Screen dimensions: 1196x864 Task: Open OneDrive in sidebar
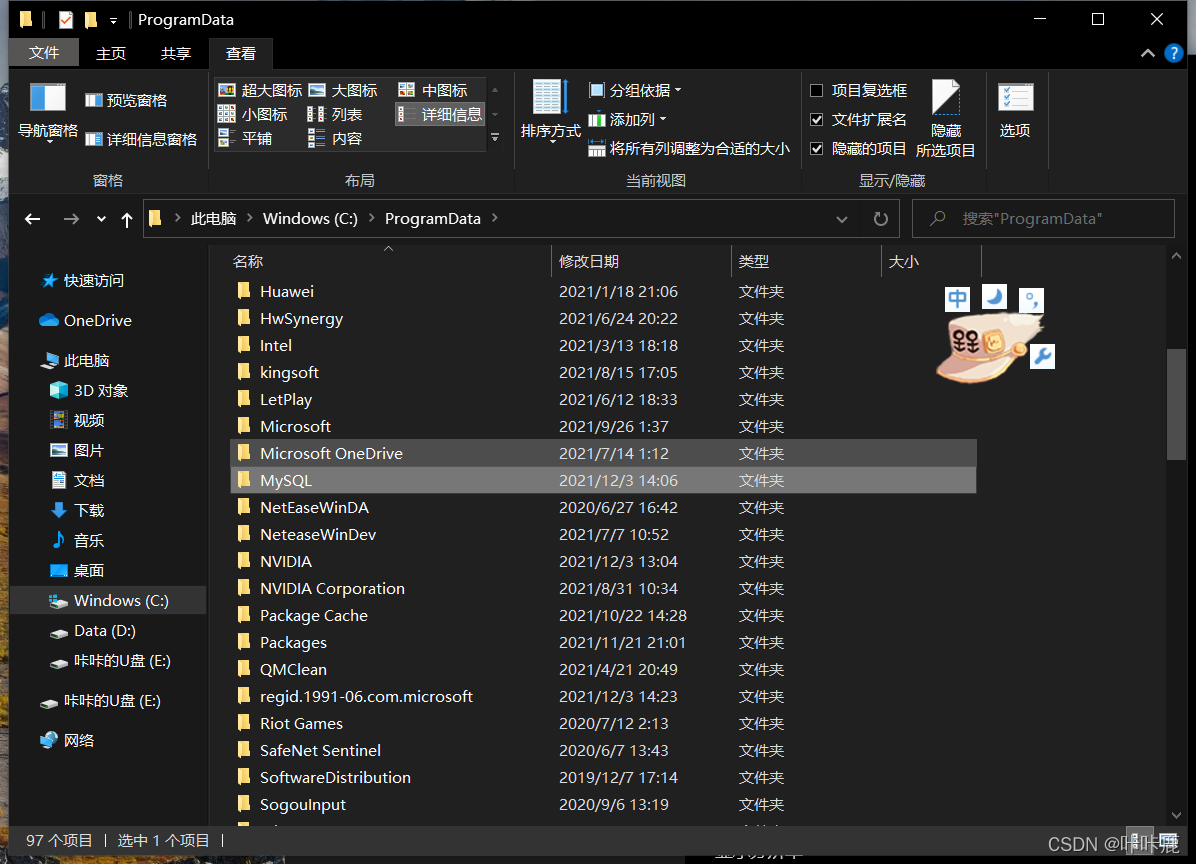pyautogui.click(x=85, y=320)
